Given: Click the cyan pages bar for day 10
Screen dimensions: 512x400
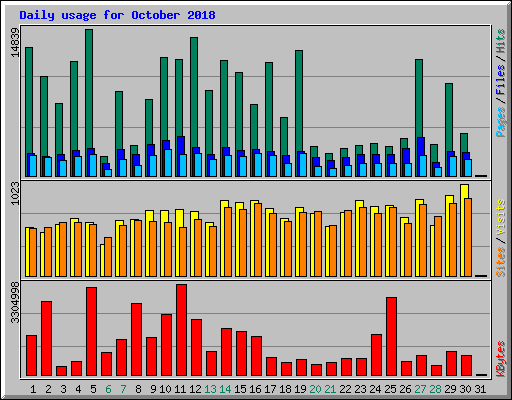Looking at the screenshot, I should click(168, 163).
